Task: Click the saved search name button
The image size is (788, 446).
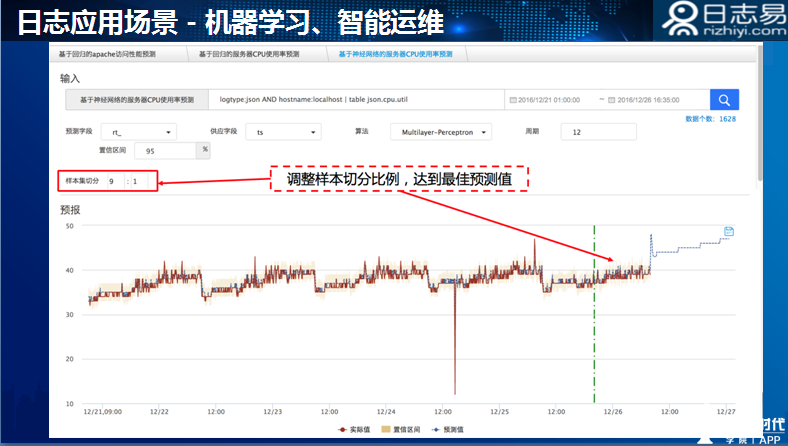Action: pos(137,101)
